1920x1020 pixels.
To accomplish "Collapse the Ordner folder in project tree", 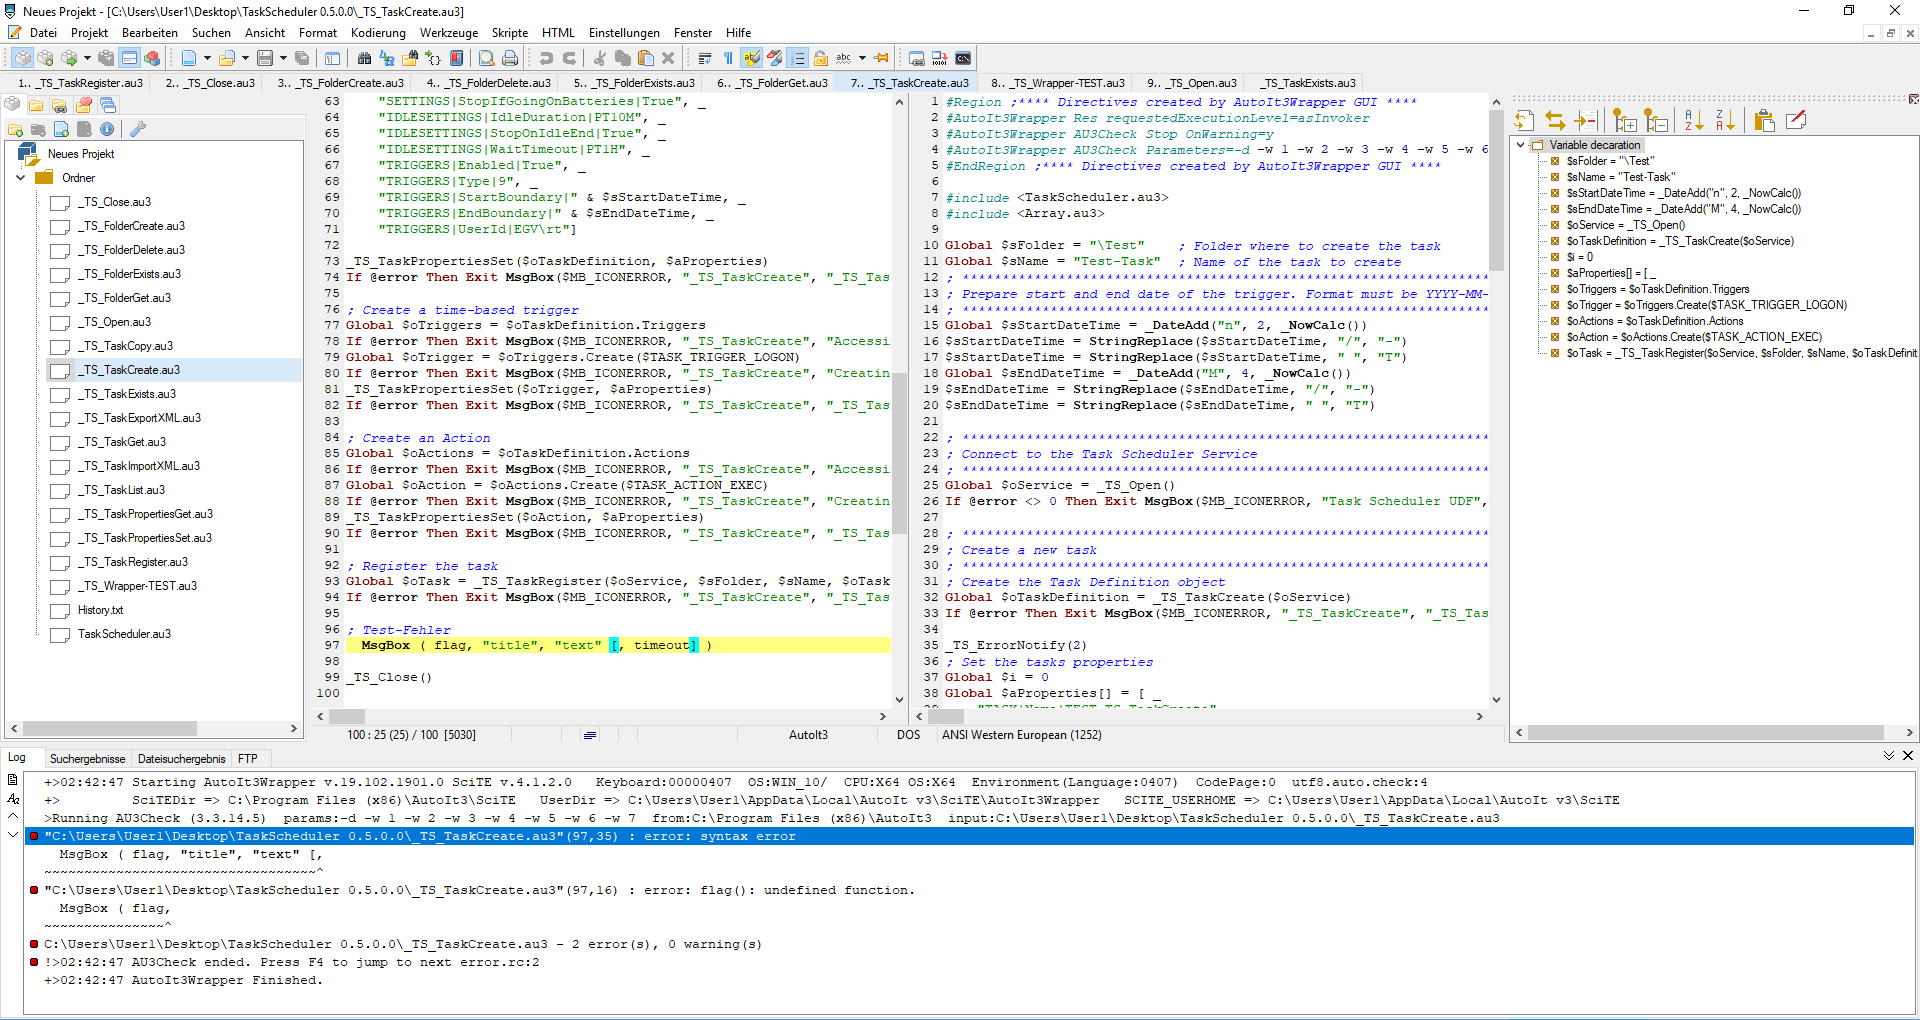I will [x=21, y=178].
